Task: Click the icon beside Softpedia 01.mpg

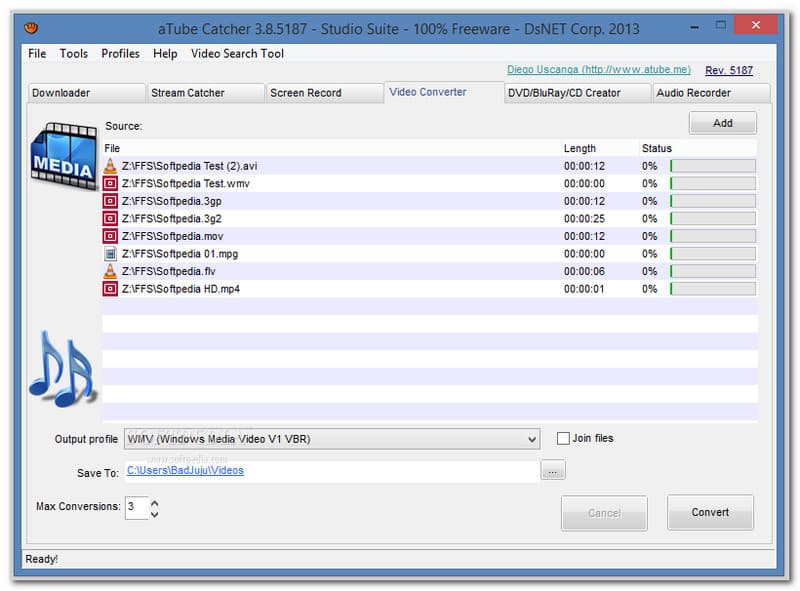Action: (110, 254)
